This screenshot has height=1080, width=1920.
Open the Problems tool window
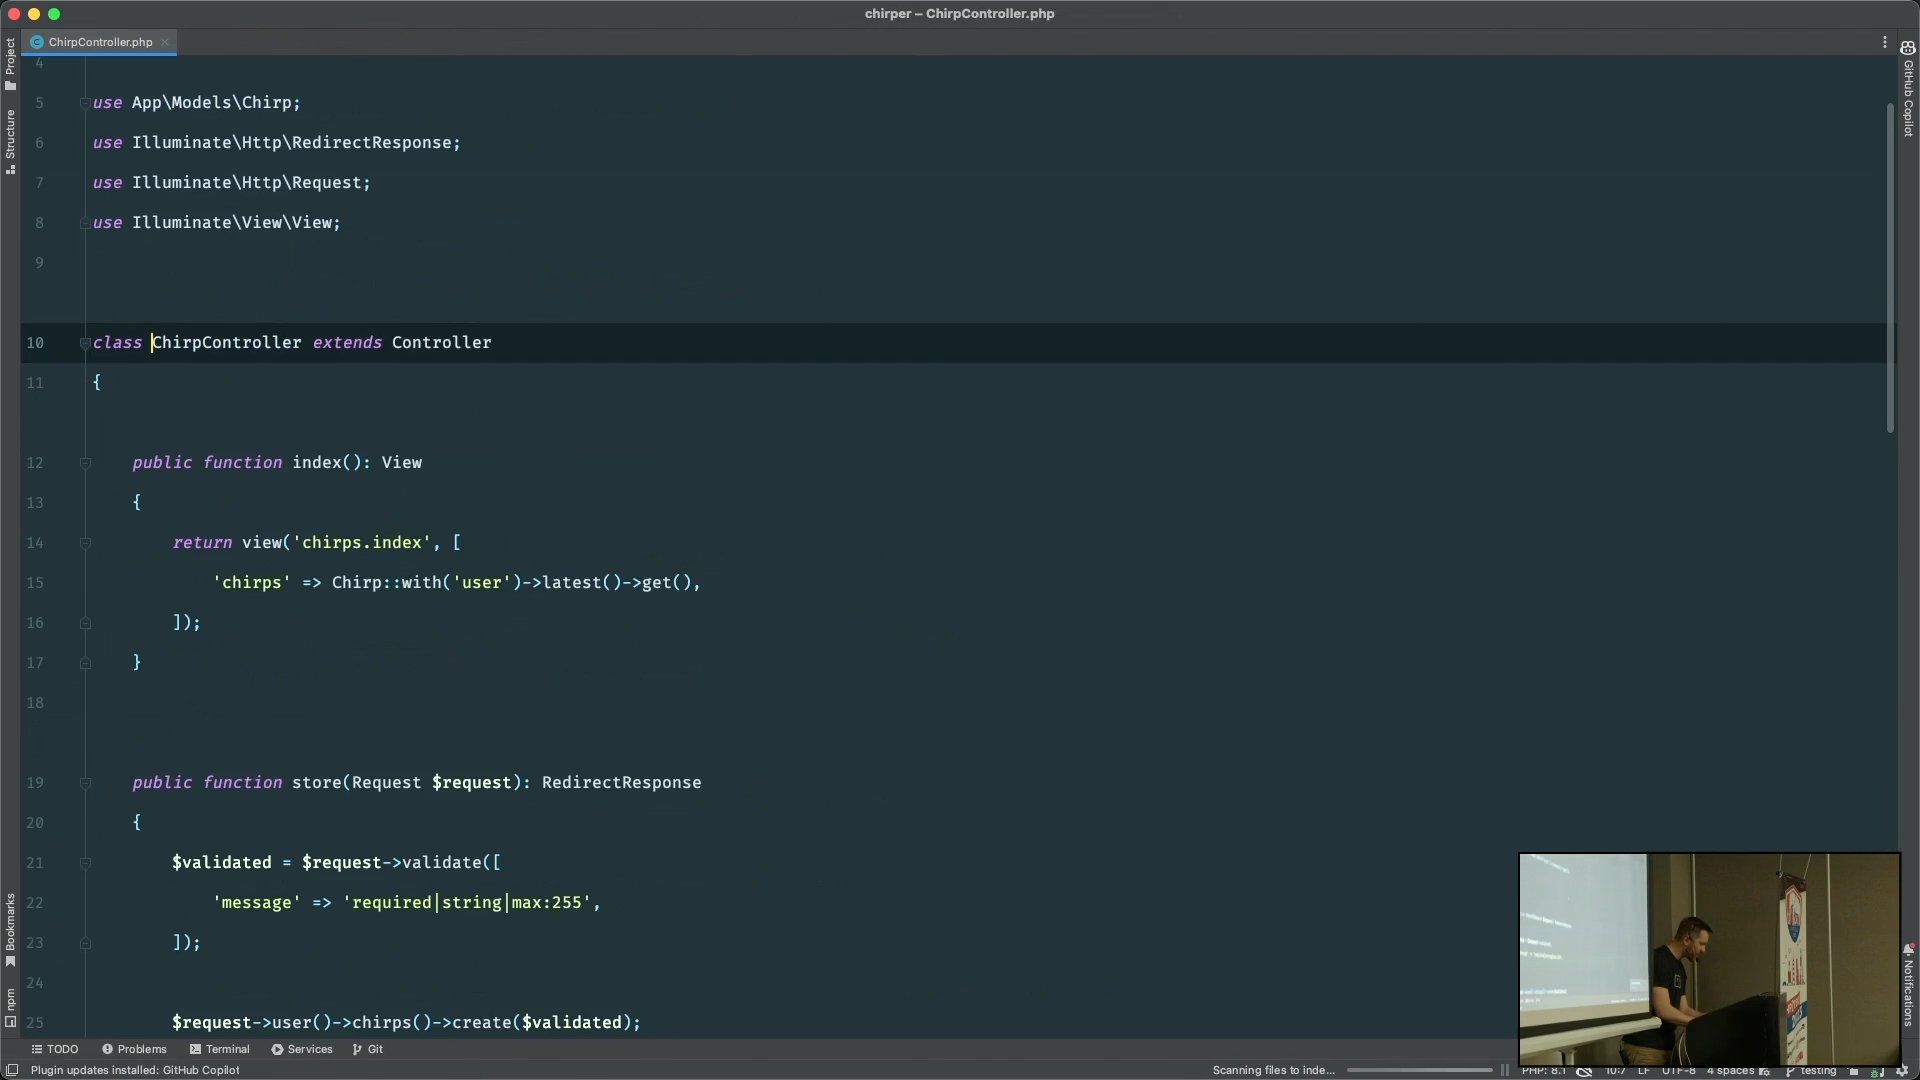(x=134, y=1049)
